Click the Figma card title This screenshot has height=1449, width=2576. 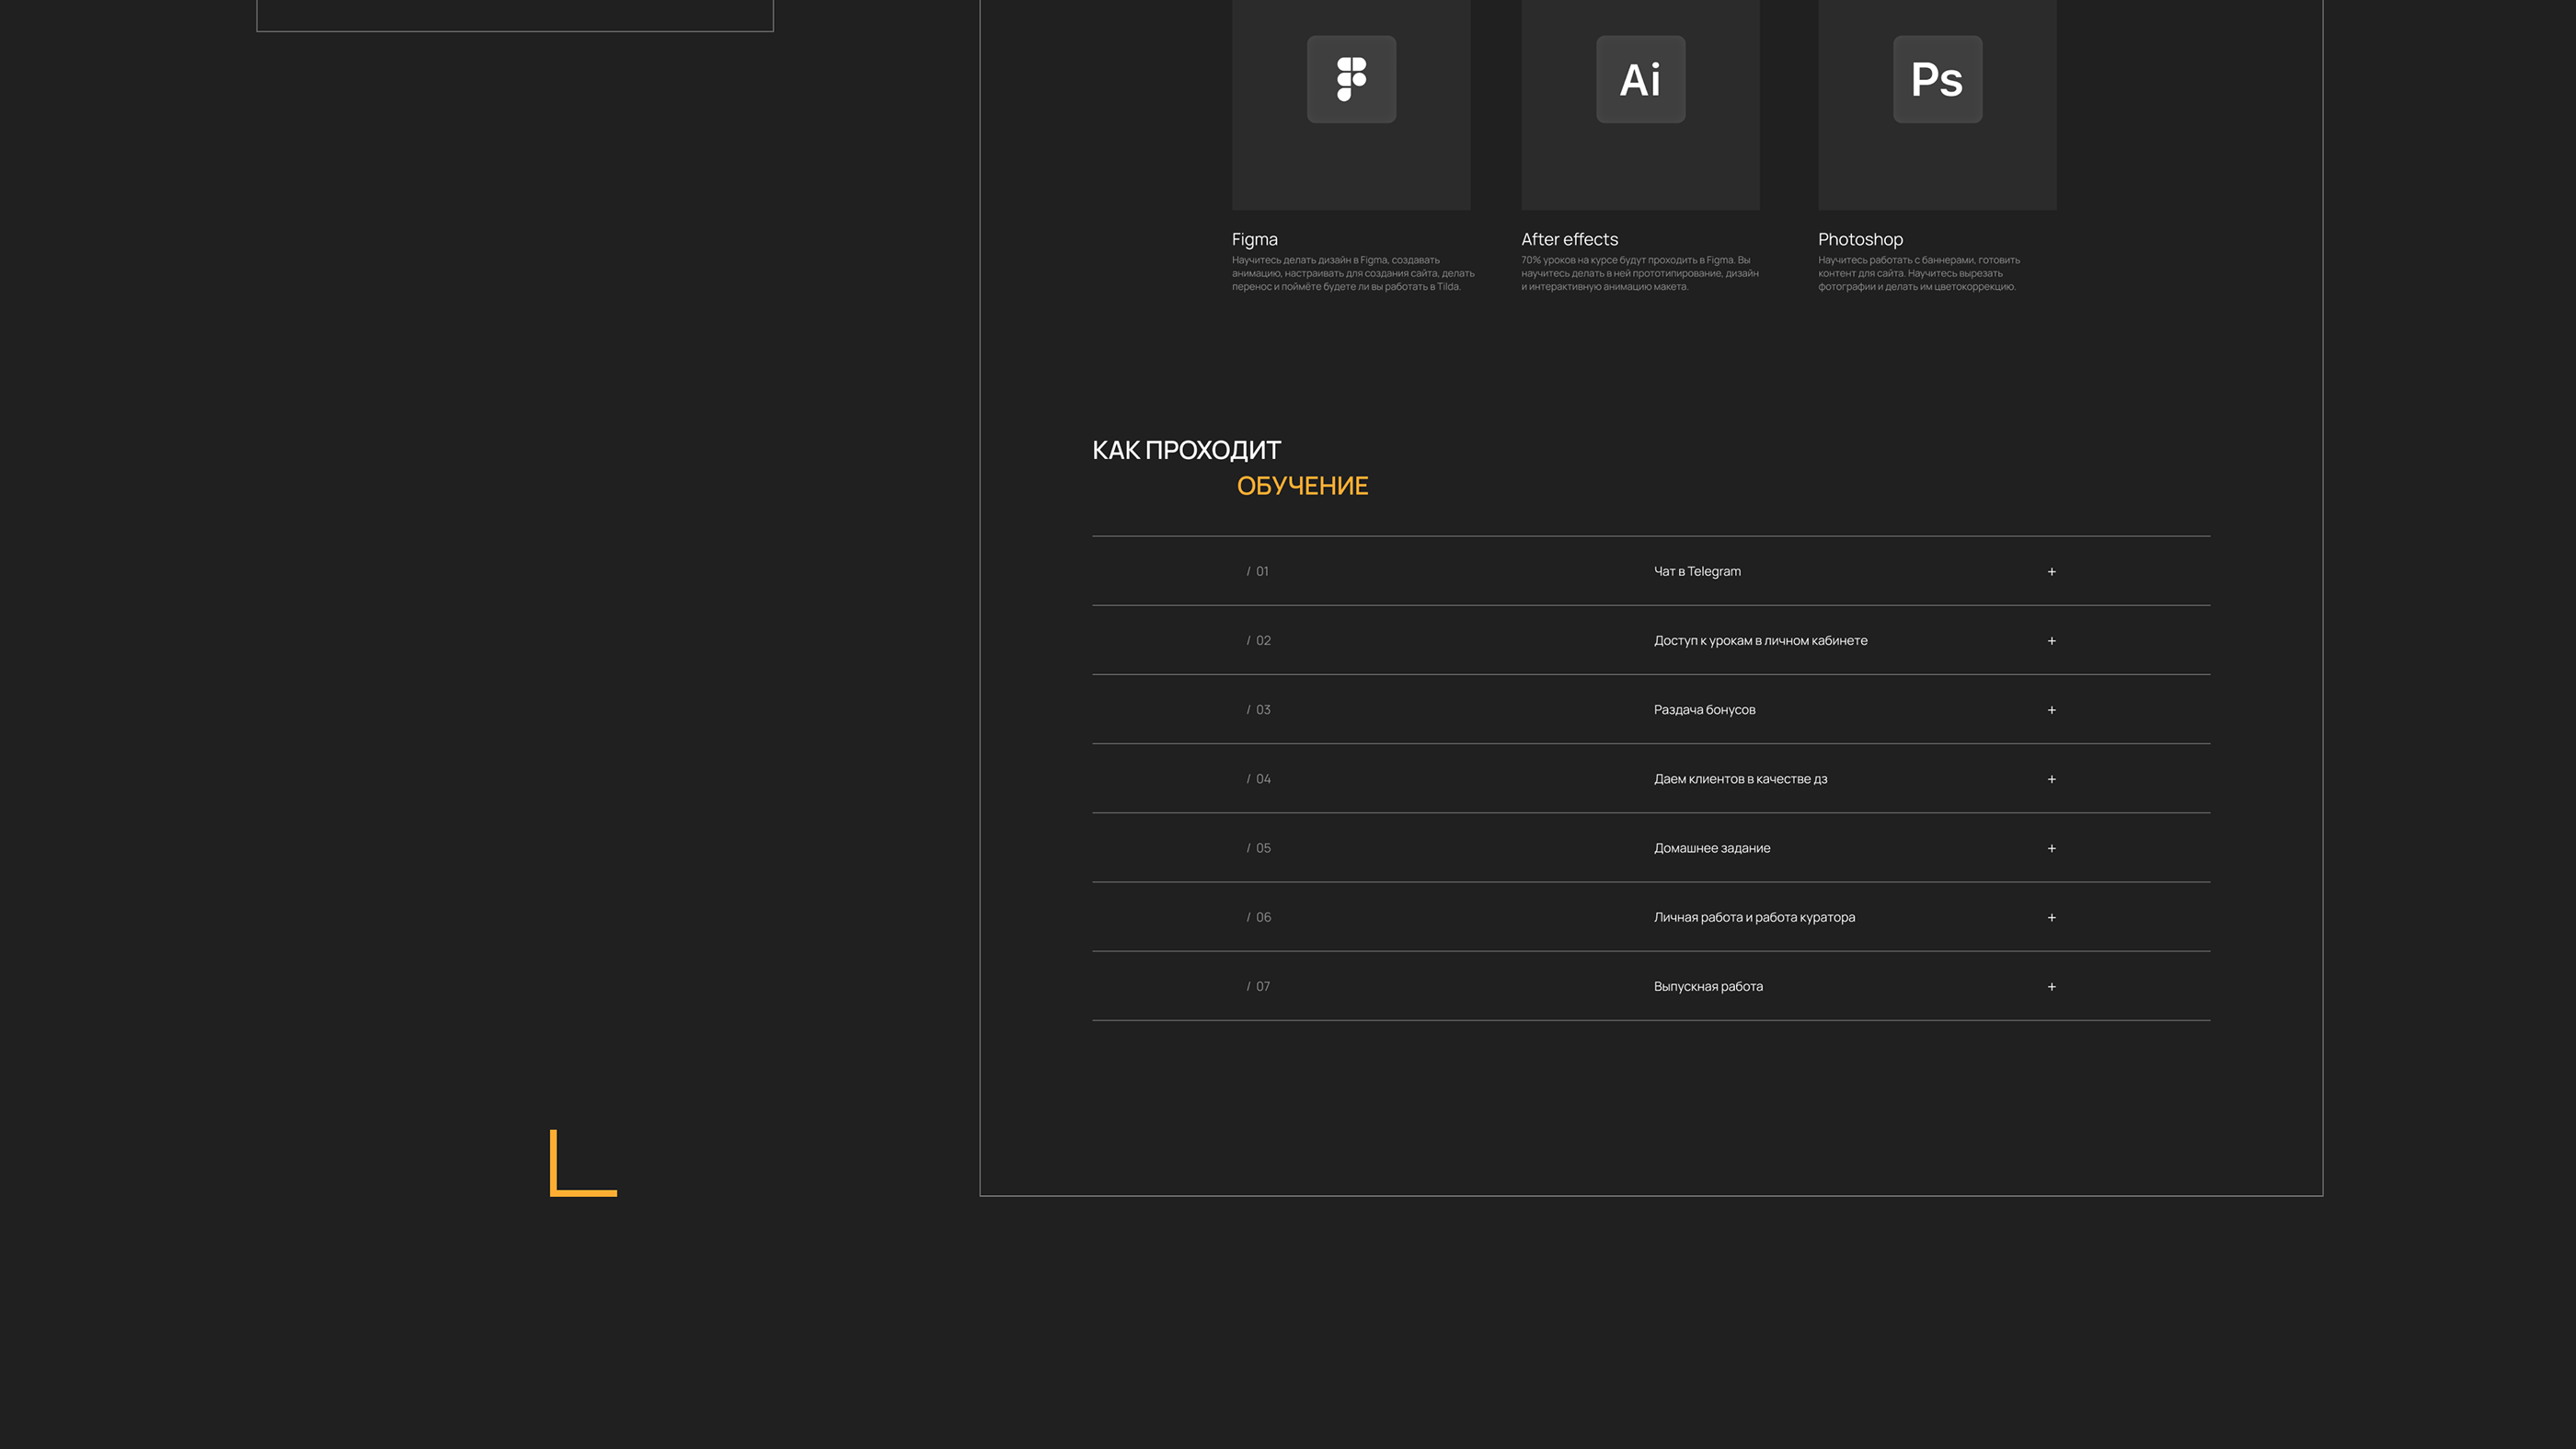[x=1254, y=239]
